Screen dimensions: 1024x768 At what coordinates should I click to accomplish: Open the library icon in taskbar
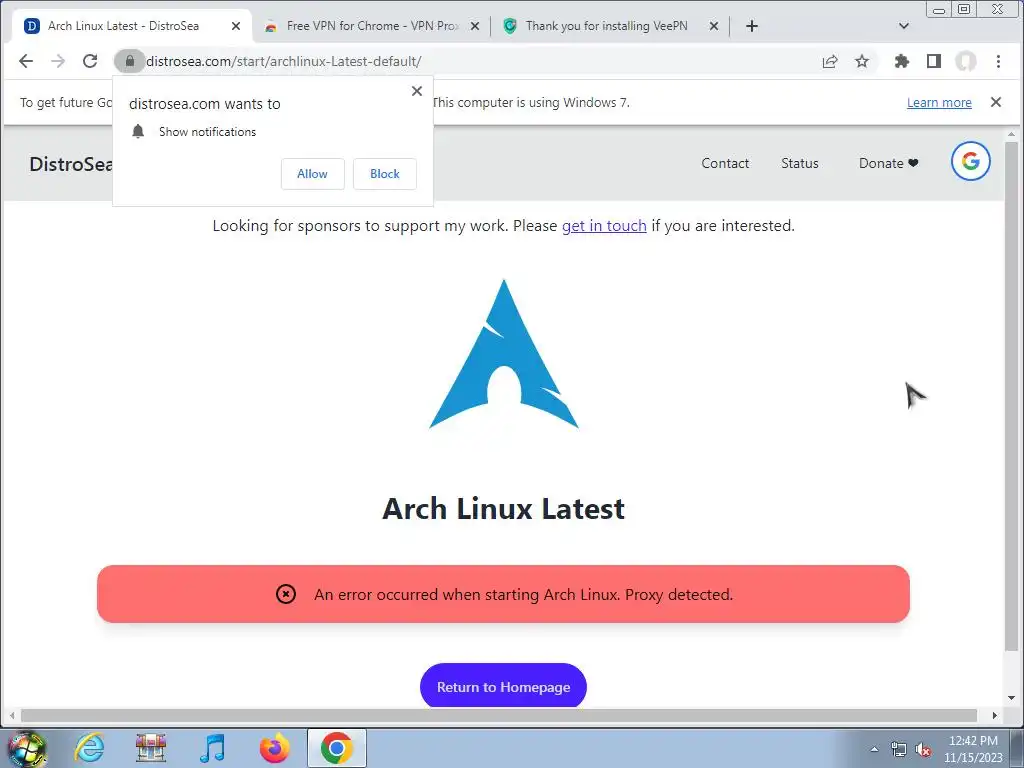pyautogui.click(x=151, y=748)
